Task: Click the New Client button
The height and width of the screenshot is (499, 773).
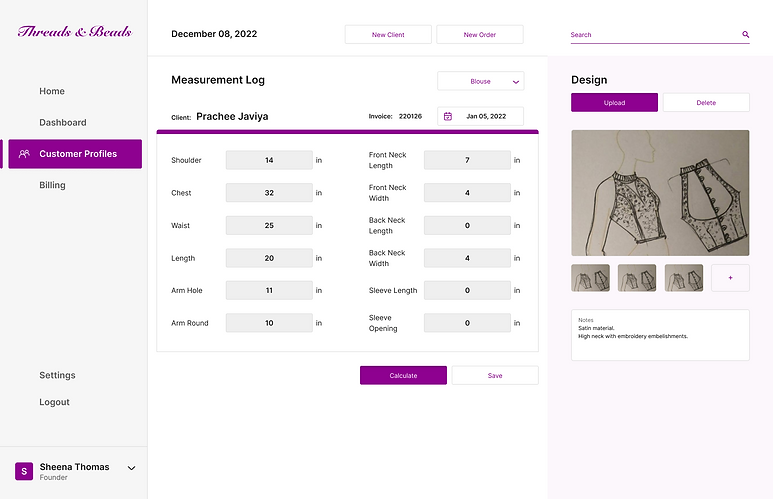Action: click(x=388, y=35)
